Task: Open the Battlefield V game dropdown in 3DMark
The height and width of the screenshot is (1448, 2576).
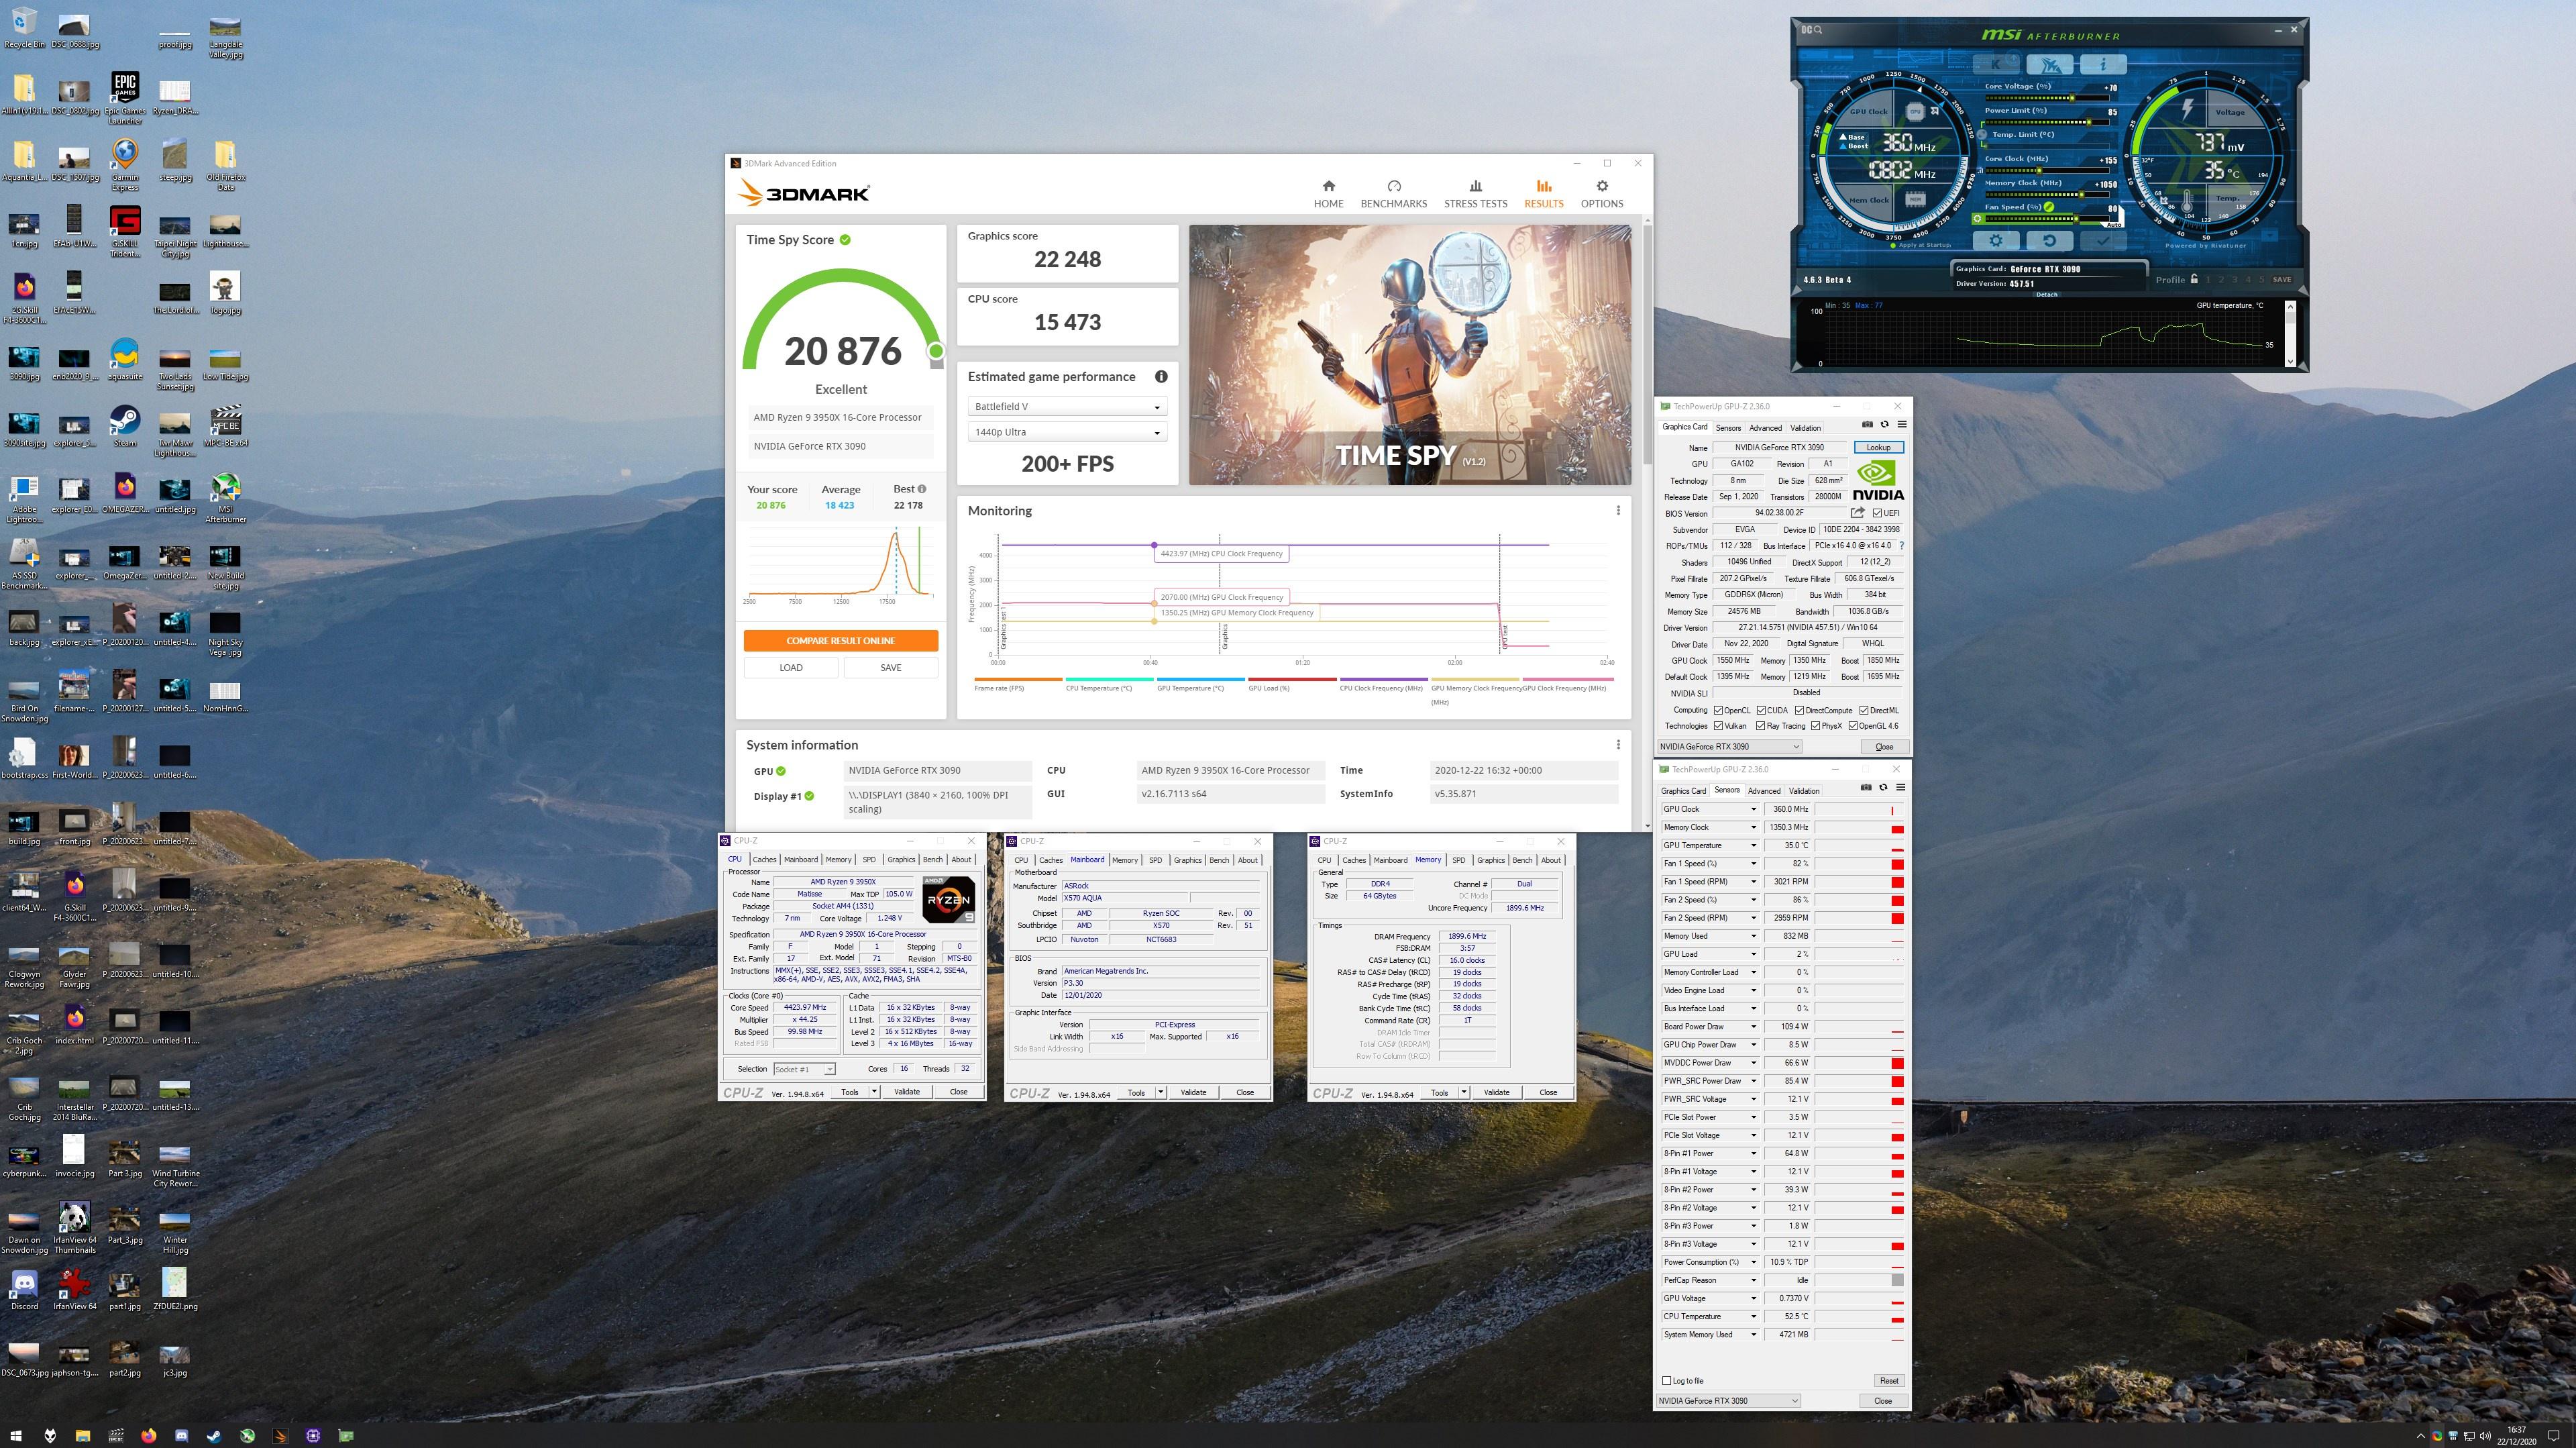Action: click(x=1067, y=407)
